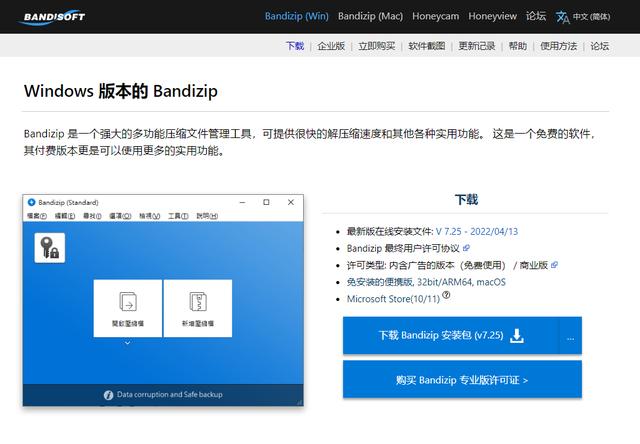Viewport: 640px width, 444px height.
Task: Open the language translation icon
Action: pyautogui.click(x=562, y=17)
